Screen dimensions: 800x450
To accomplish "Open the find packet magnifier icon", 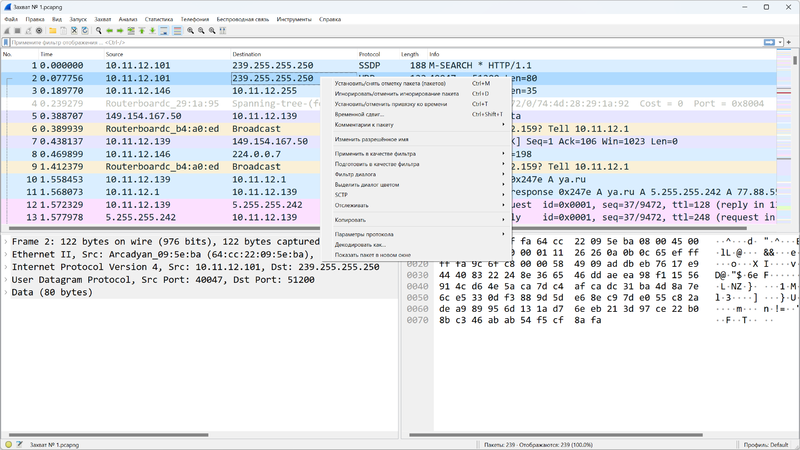I will click(x=98, y=31).
